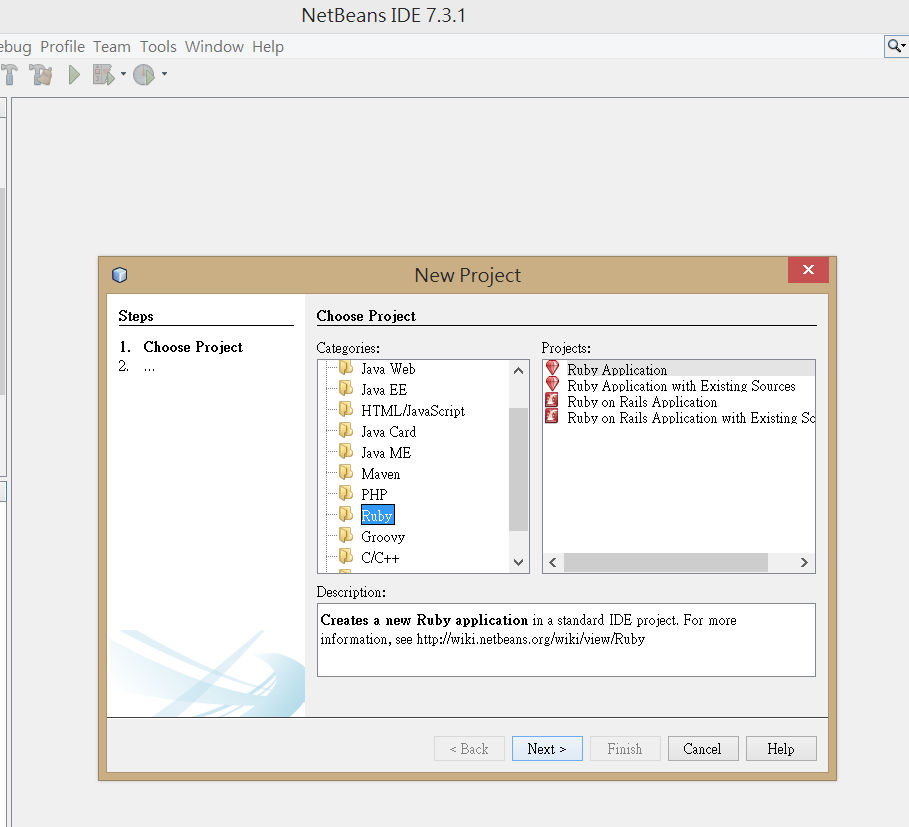Select the Groovy category
909x827 pixels.
click(382, 536)
